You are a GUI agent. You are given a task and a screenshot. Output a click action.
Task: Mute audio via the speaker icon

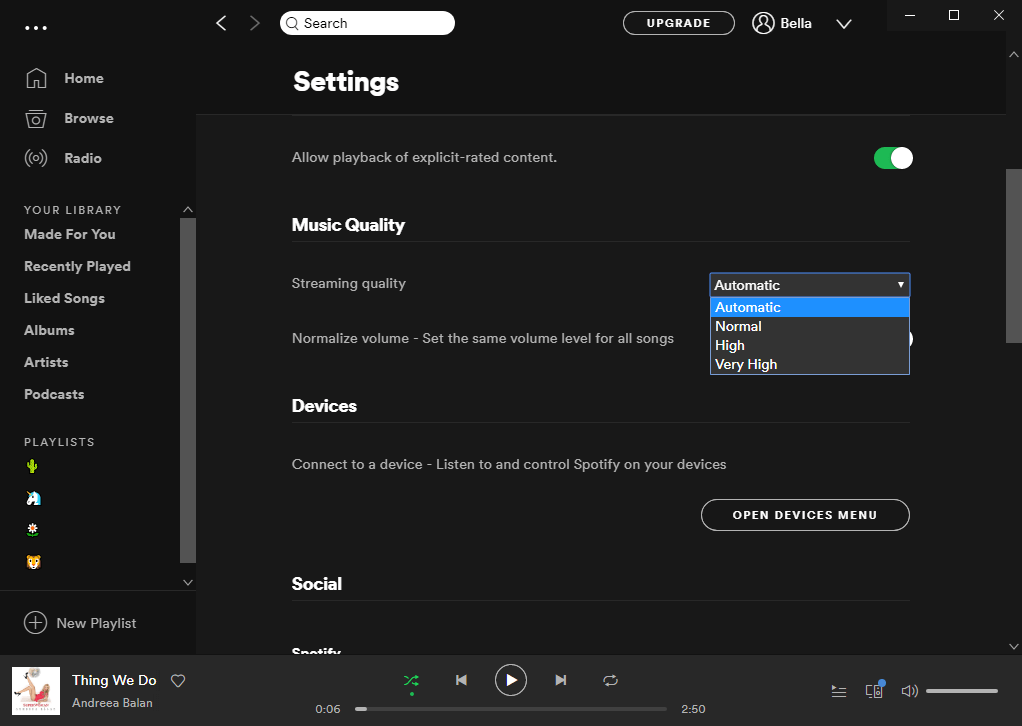click(x=909, y=690)
